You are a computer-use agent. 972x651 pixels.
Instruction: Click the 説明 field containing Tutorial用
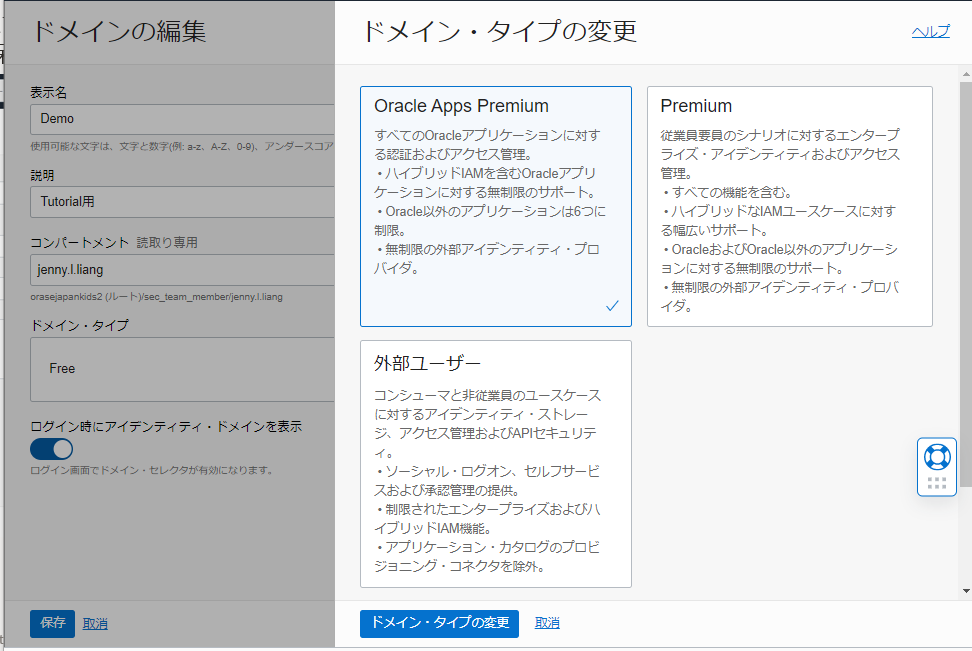[182, 201]
